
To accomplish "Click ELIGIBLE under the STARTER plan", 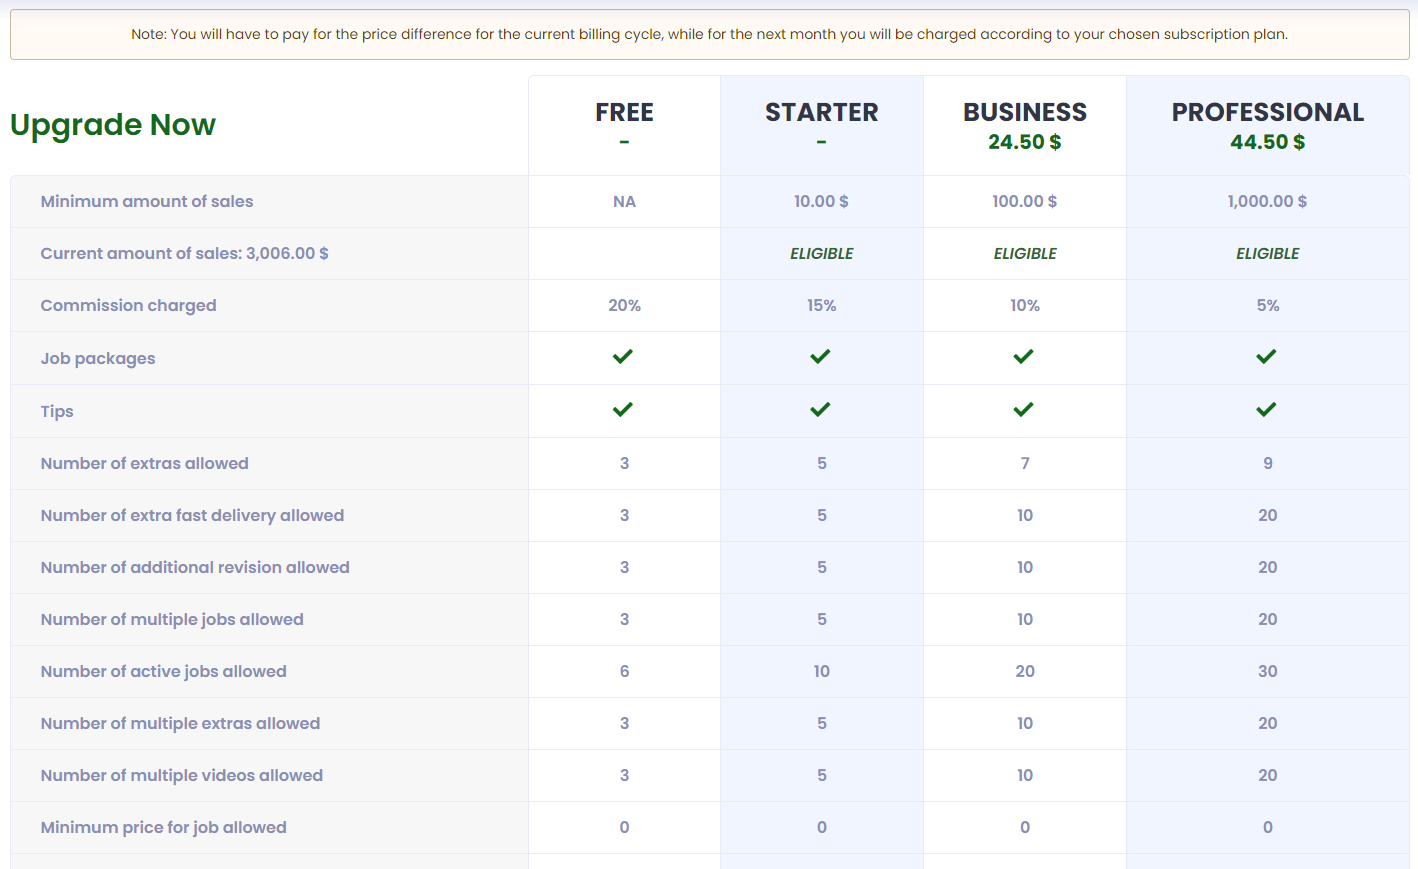I will [x=822, y=254].
